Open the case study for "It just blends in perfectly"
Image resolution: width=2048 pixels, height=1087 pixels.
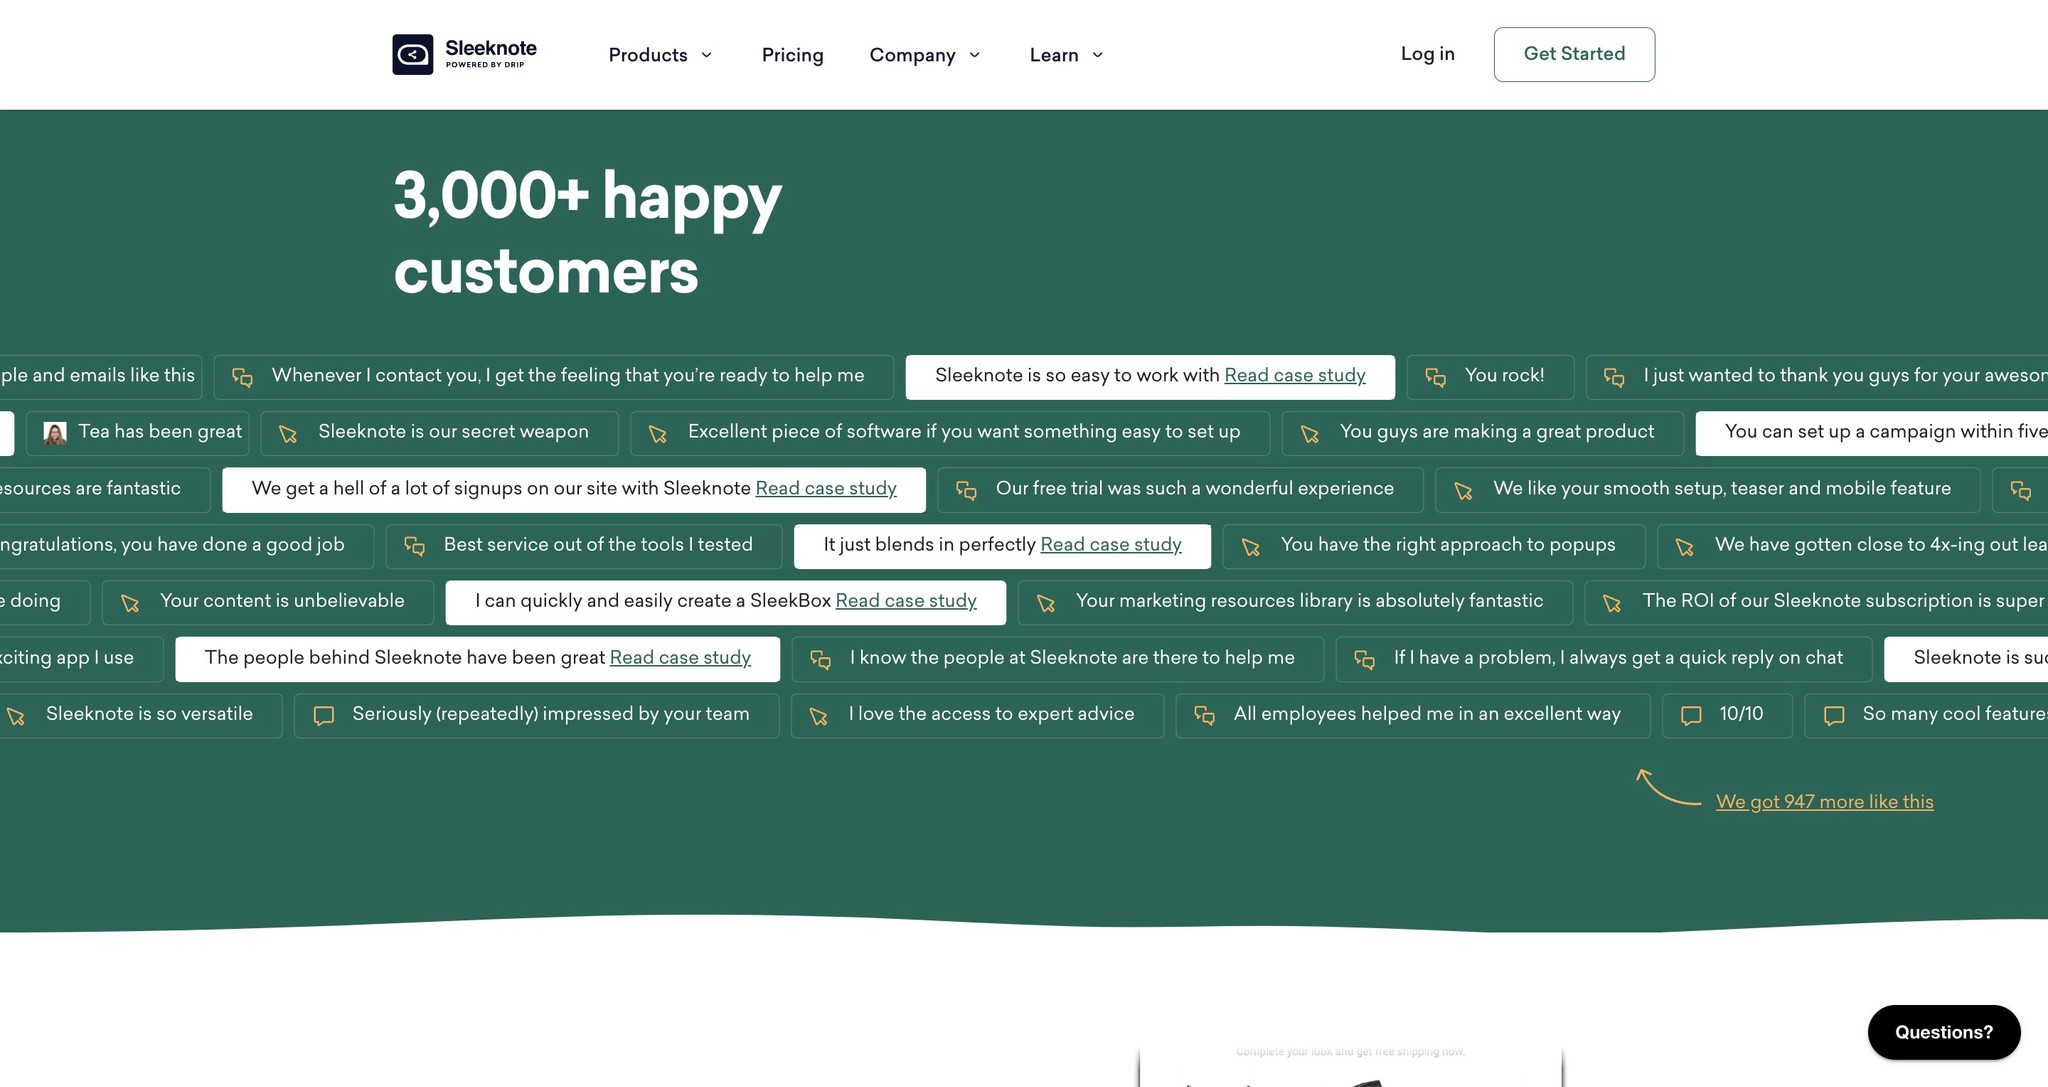pos(1110,544)
